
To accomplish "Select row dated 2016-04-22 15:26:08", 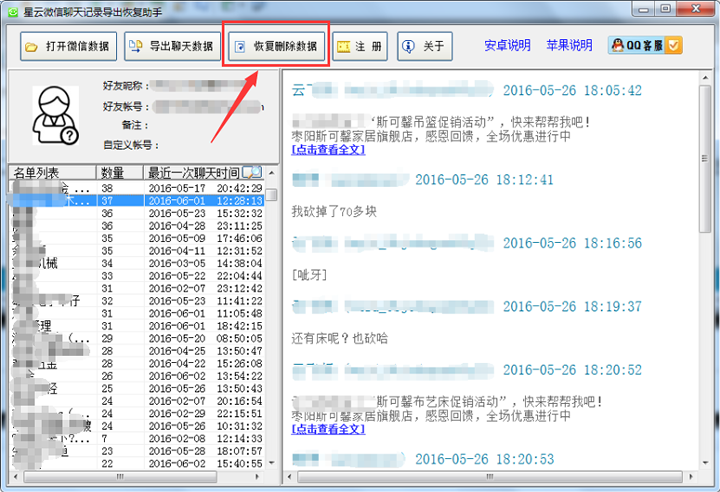I will click(137, 363).
